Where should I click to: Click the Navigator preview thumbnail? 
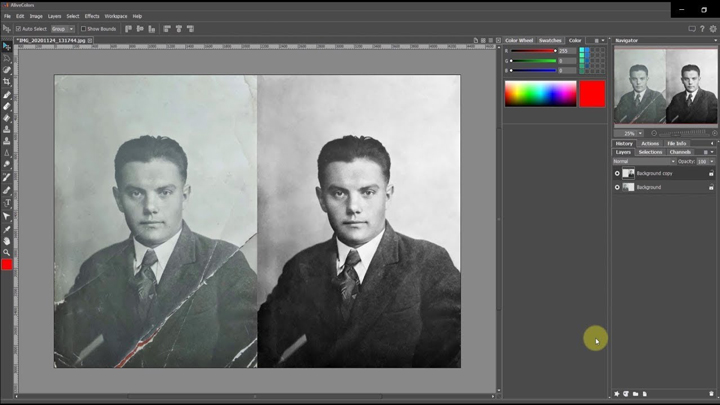coord(665,87)
